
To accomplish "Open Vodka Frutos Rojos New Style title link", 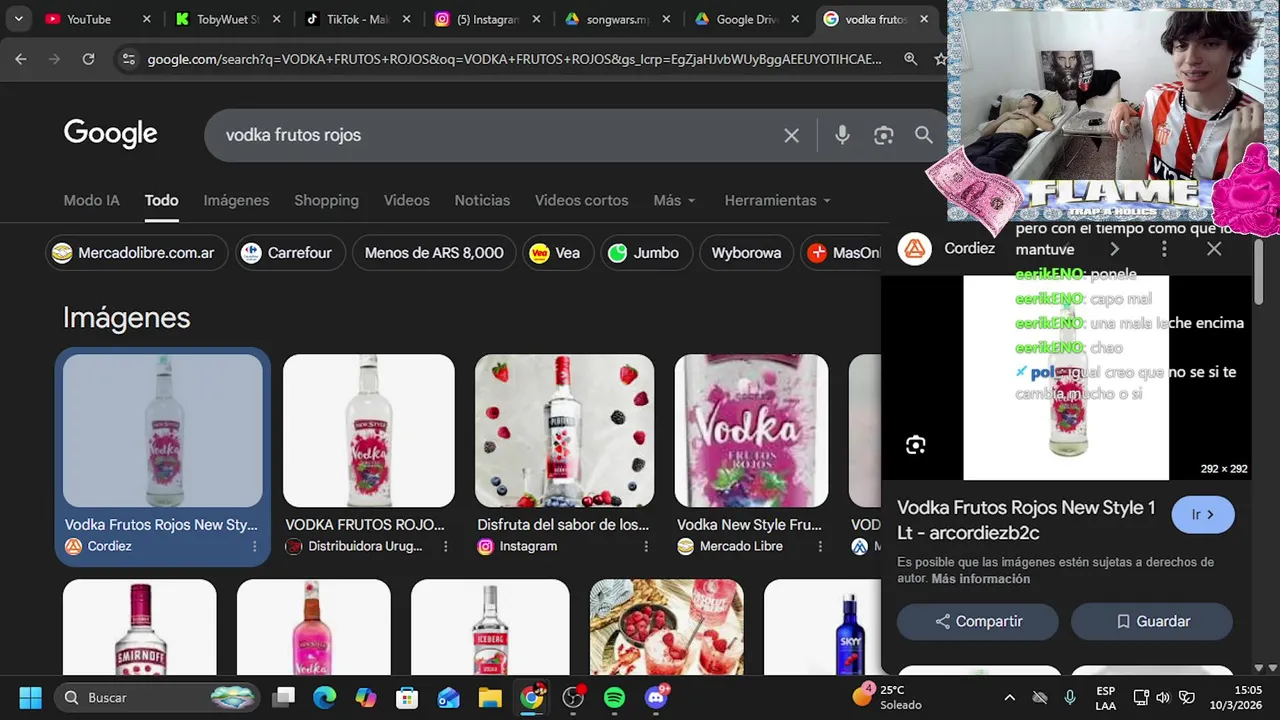I will 1026,520.
